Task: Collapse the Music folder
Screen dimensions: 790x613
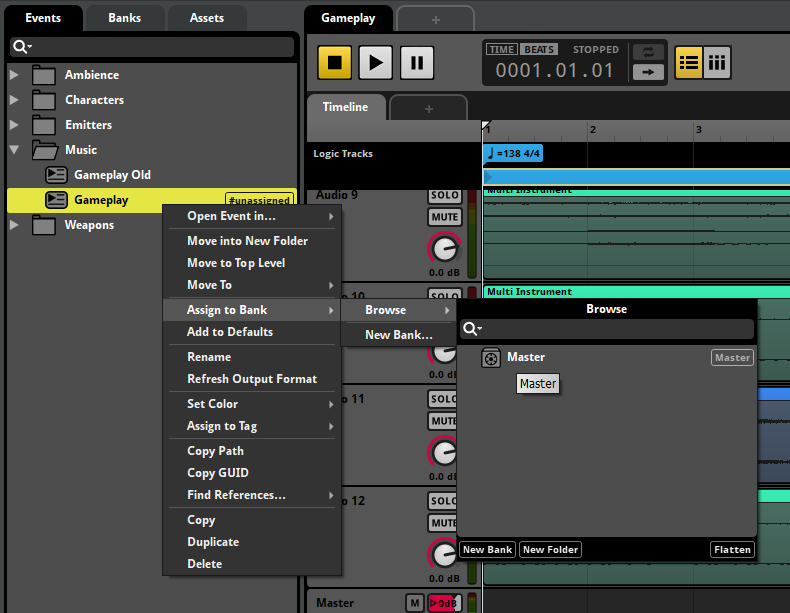Action: point(14,150)
